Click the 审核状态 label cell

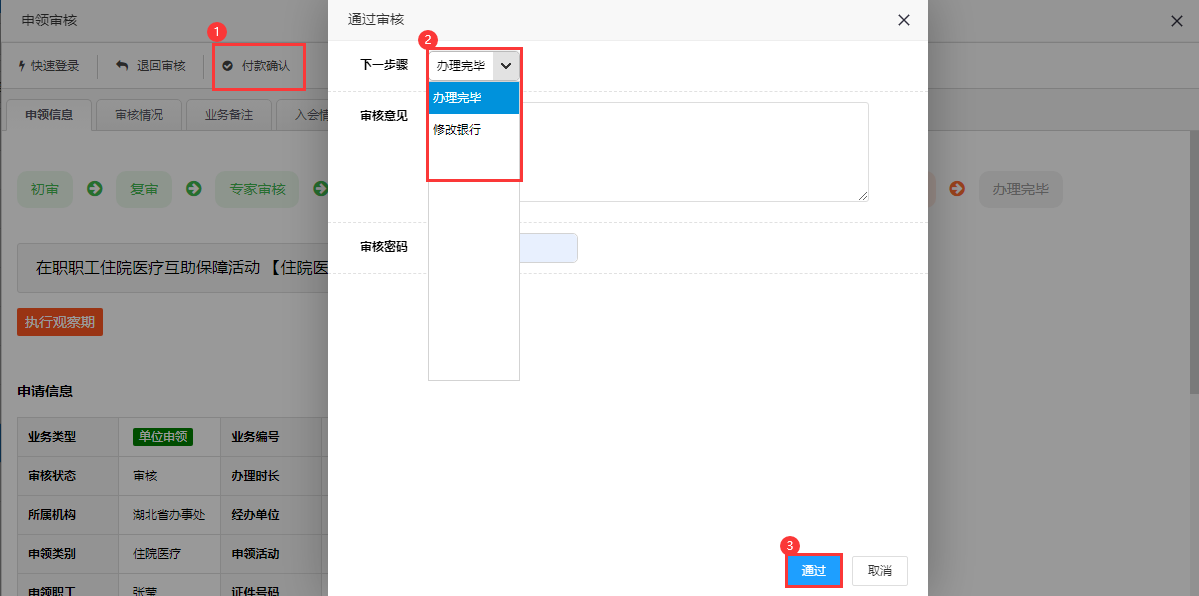tap(69, 476)
